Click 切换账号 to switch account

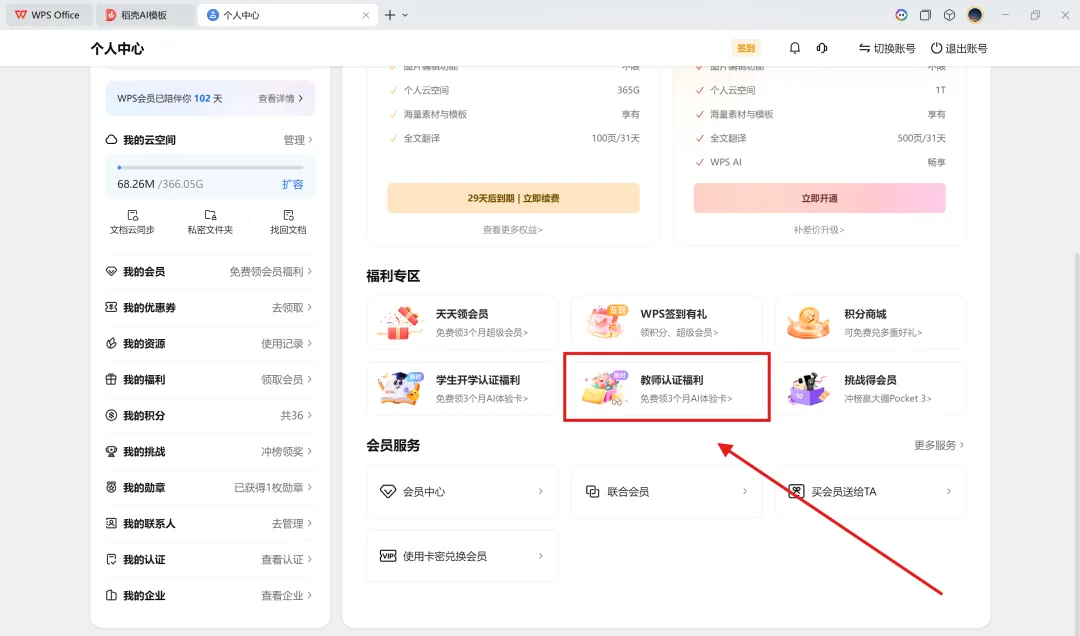click(x=886, y=48)
